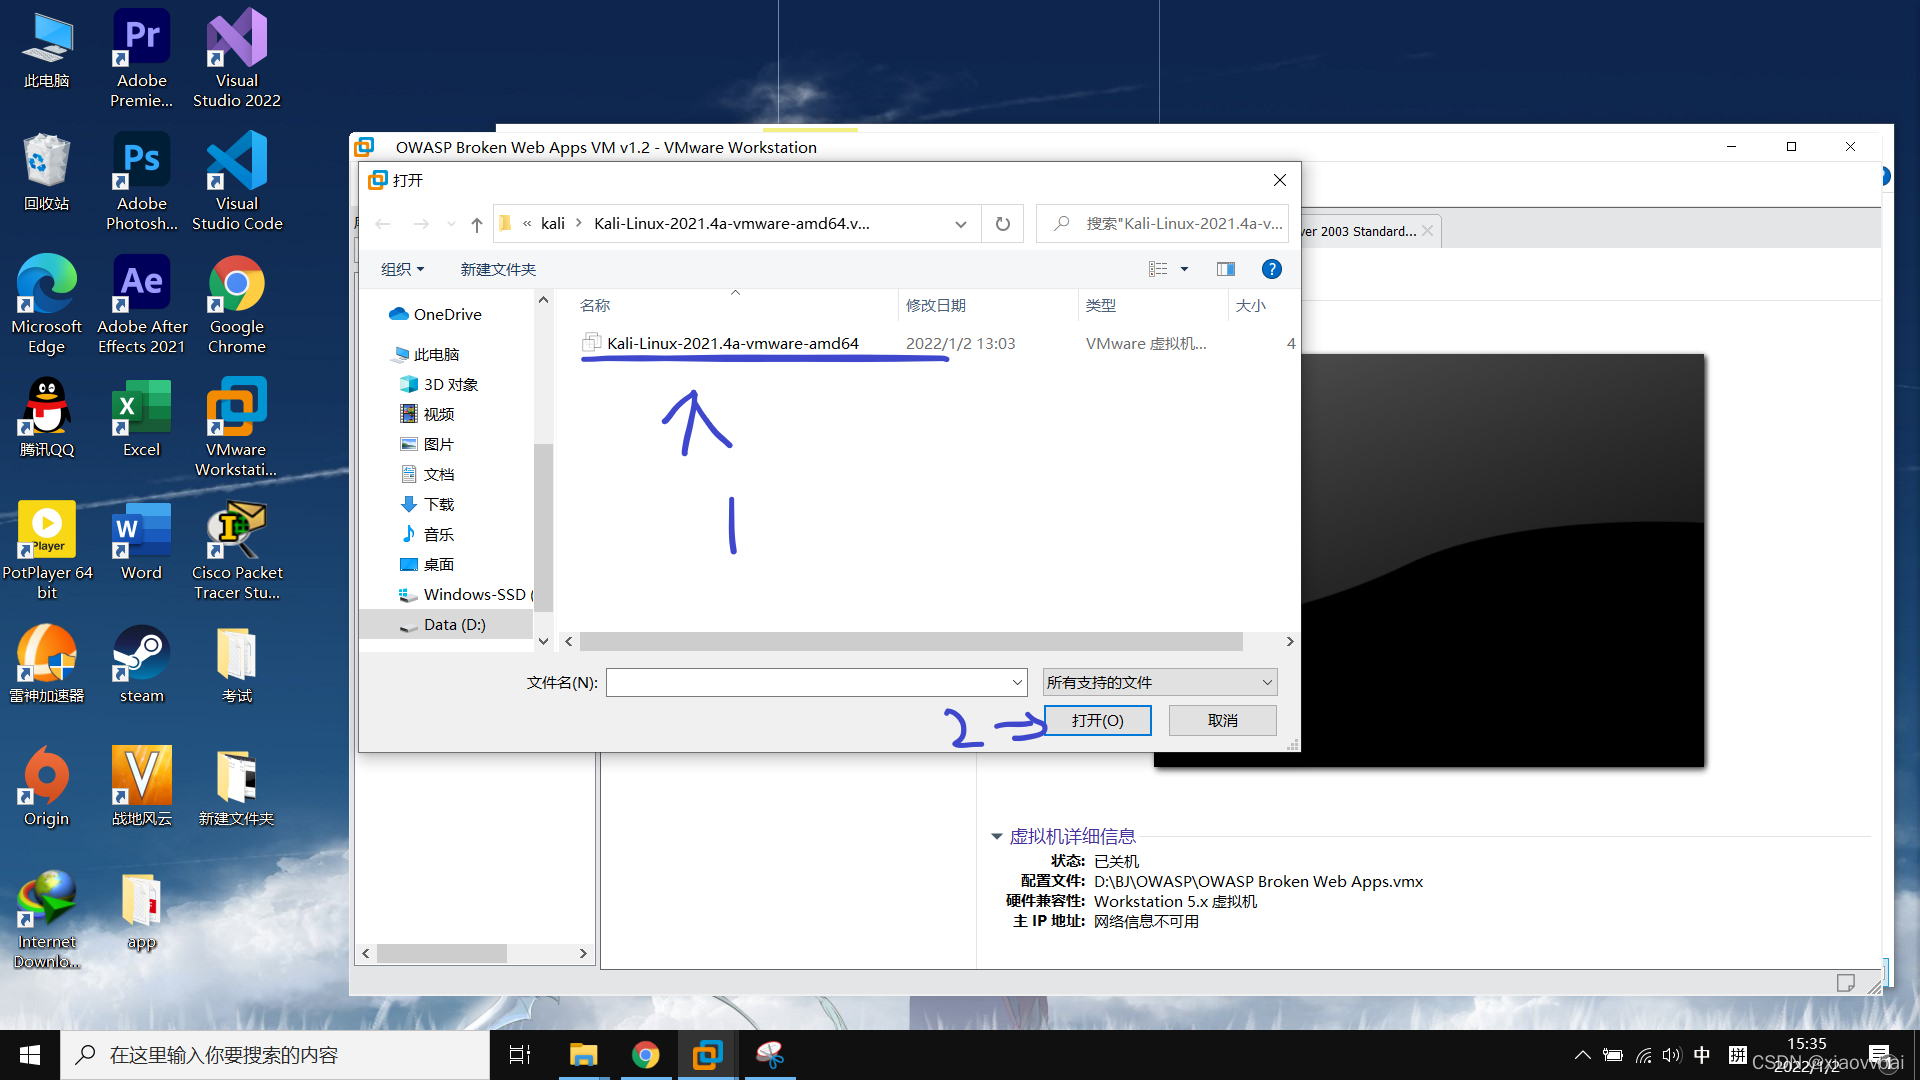The image size is (1920, 1080).
Task: Select the Kali-Linux-2021.4a-vmware-amd64 file
Action: (x=732, y=343)
